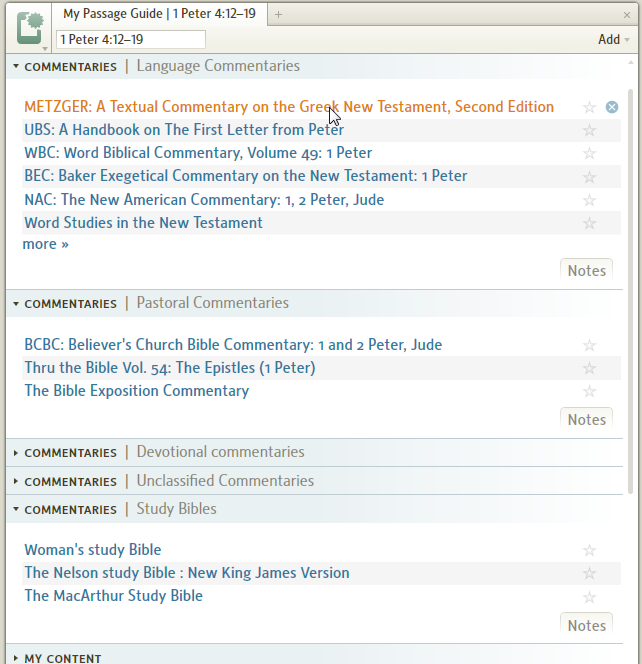Close the panel with the X button

627,15
